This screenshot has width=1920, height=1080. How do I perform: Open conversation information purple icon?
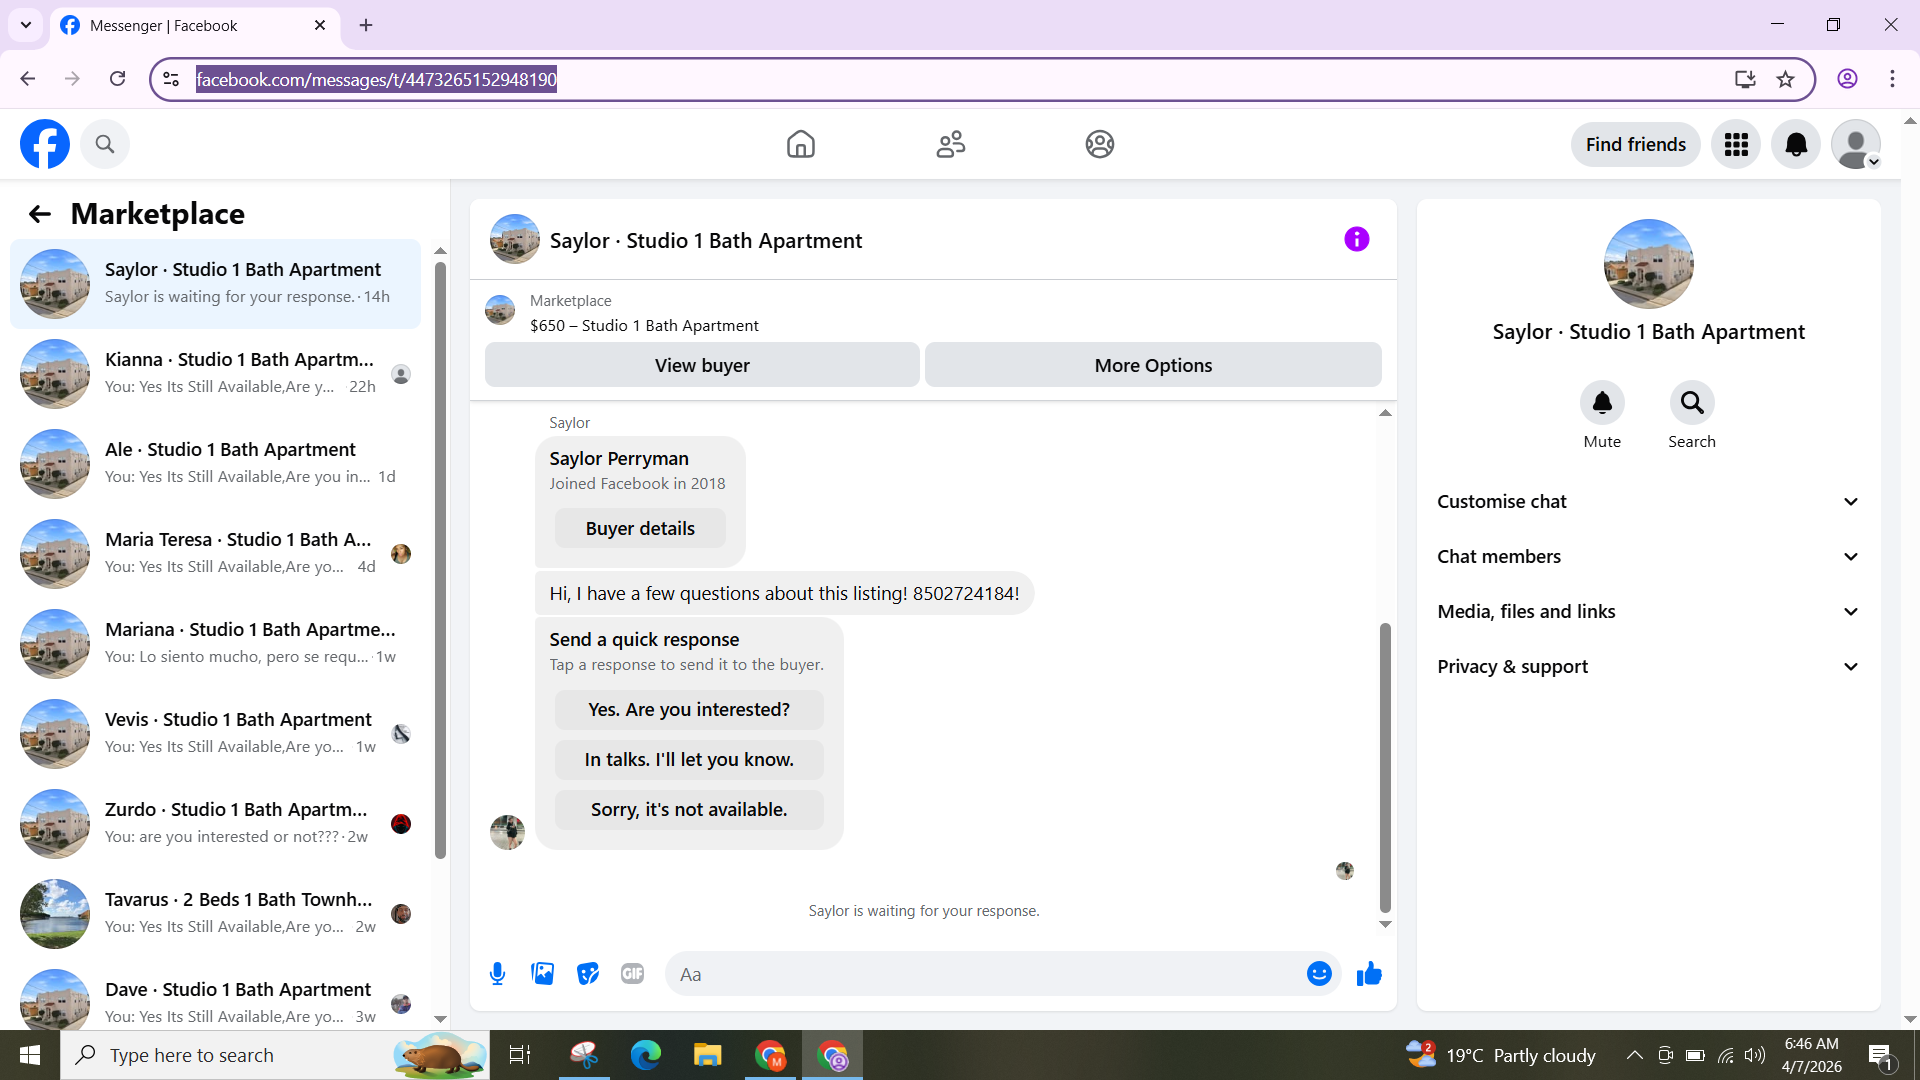click(1357, 239)
